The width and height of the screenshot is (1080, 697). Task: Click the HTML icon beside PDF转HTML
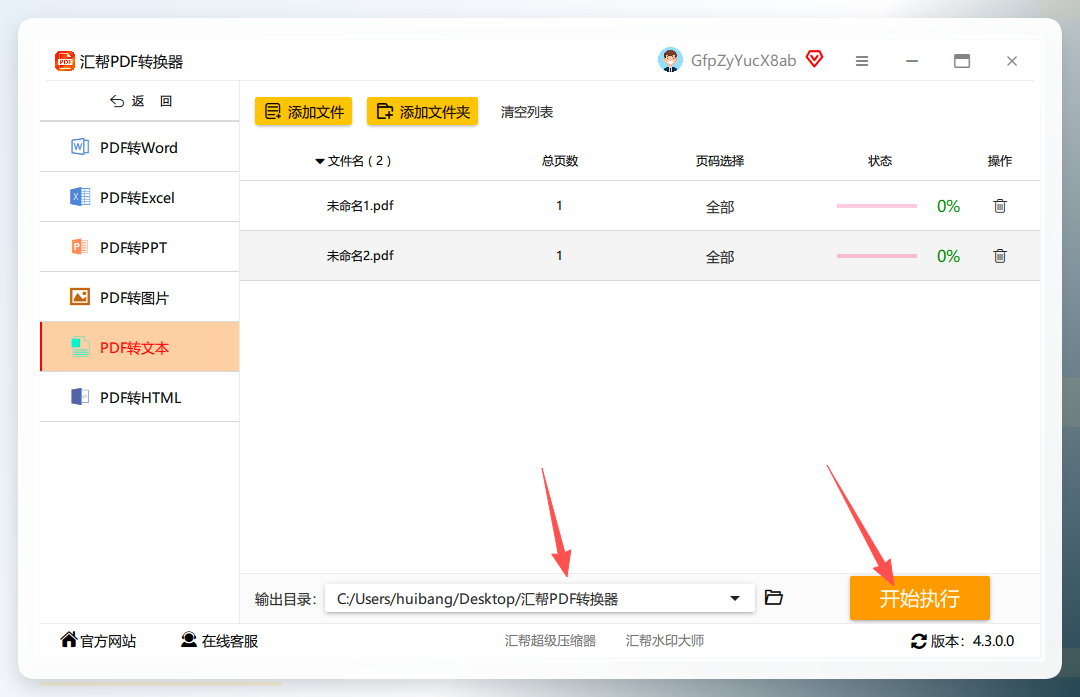(80, 397)
